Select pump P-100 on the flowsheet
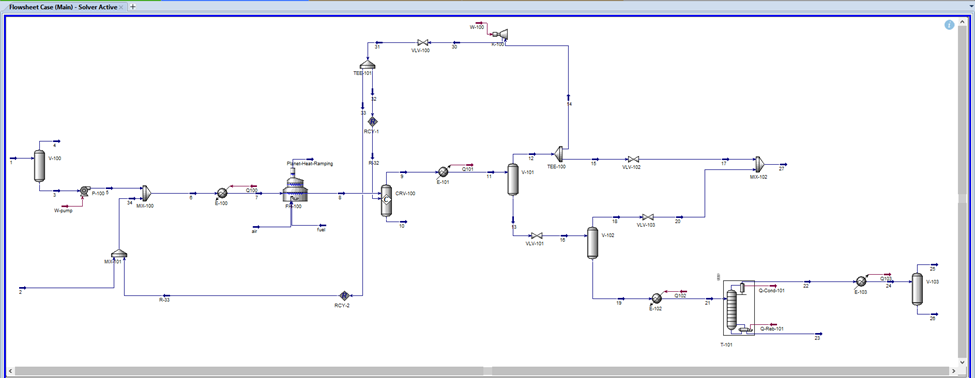The height and width of the screenshot is (378, 975). click(84, 191)
